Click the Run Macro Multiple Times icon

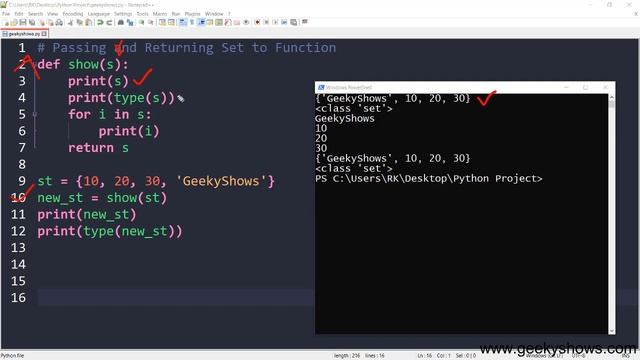tap(284, 22)
